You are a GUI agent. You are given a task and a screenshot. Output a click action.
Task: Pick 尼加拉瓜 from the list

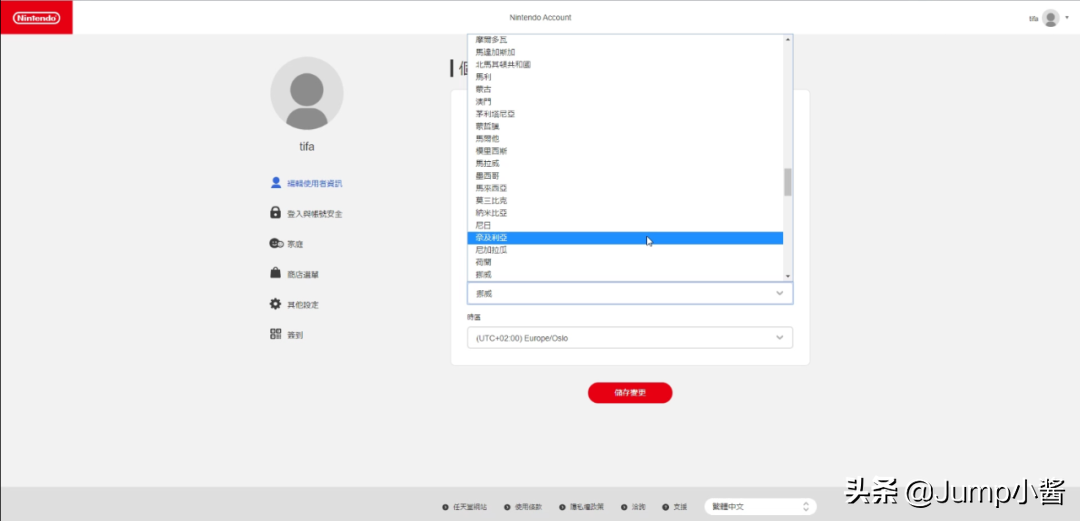pyautogui.click(x=625, y=250)
